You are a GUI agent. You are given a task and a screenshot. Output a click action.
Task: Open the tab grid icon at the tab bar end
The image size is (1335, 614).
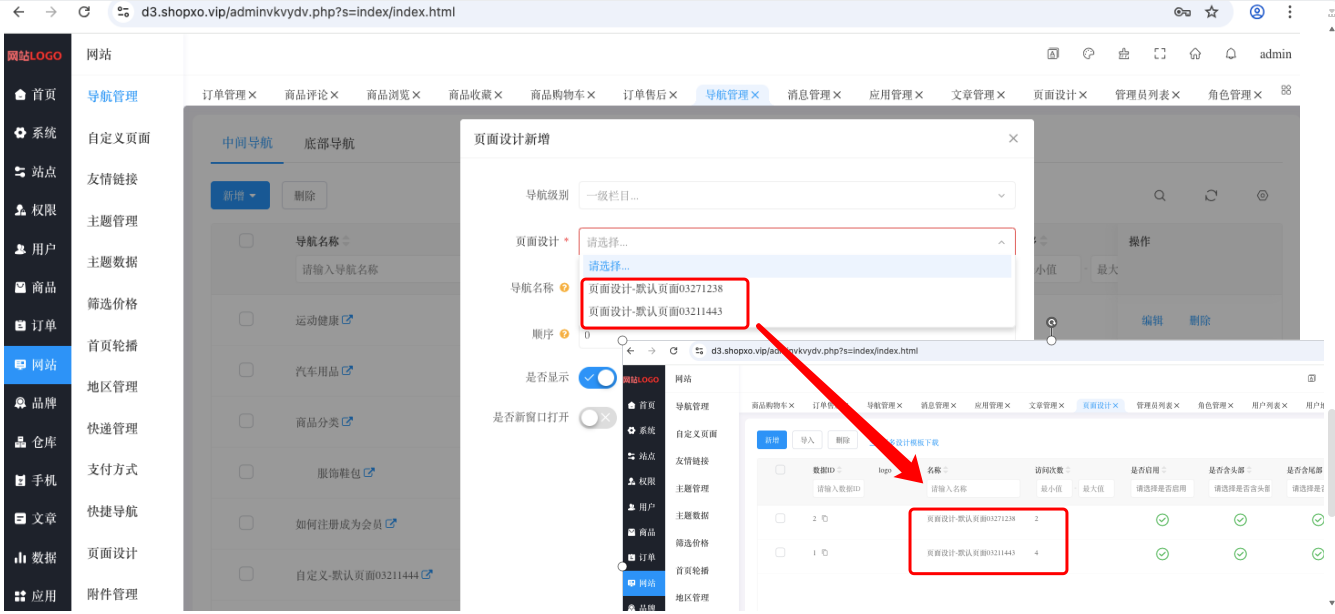(x=1286, y=90)
